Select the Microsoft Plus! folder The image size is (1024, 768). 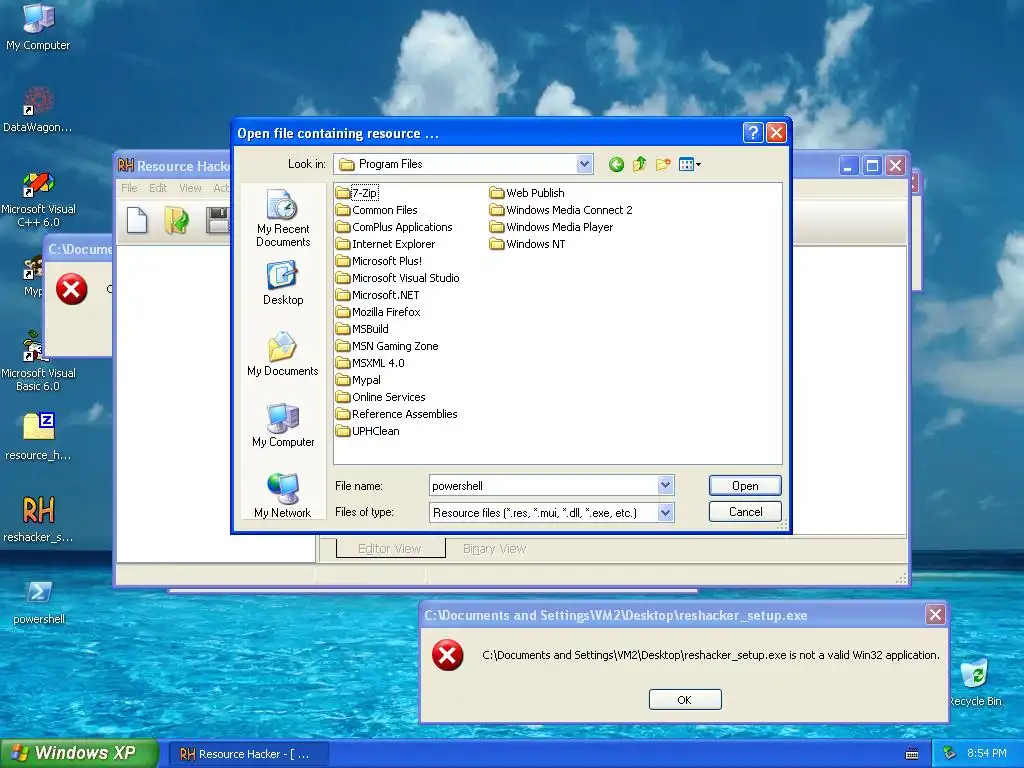[379, 261]
